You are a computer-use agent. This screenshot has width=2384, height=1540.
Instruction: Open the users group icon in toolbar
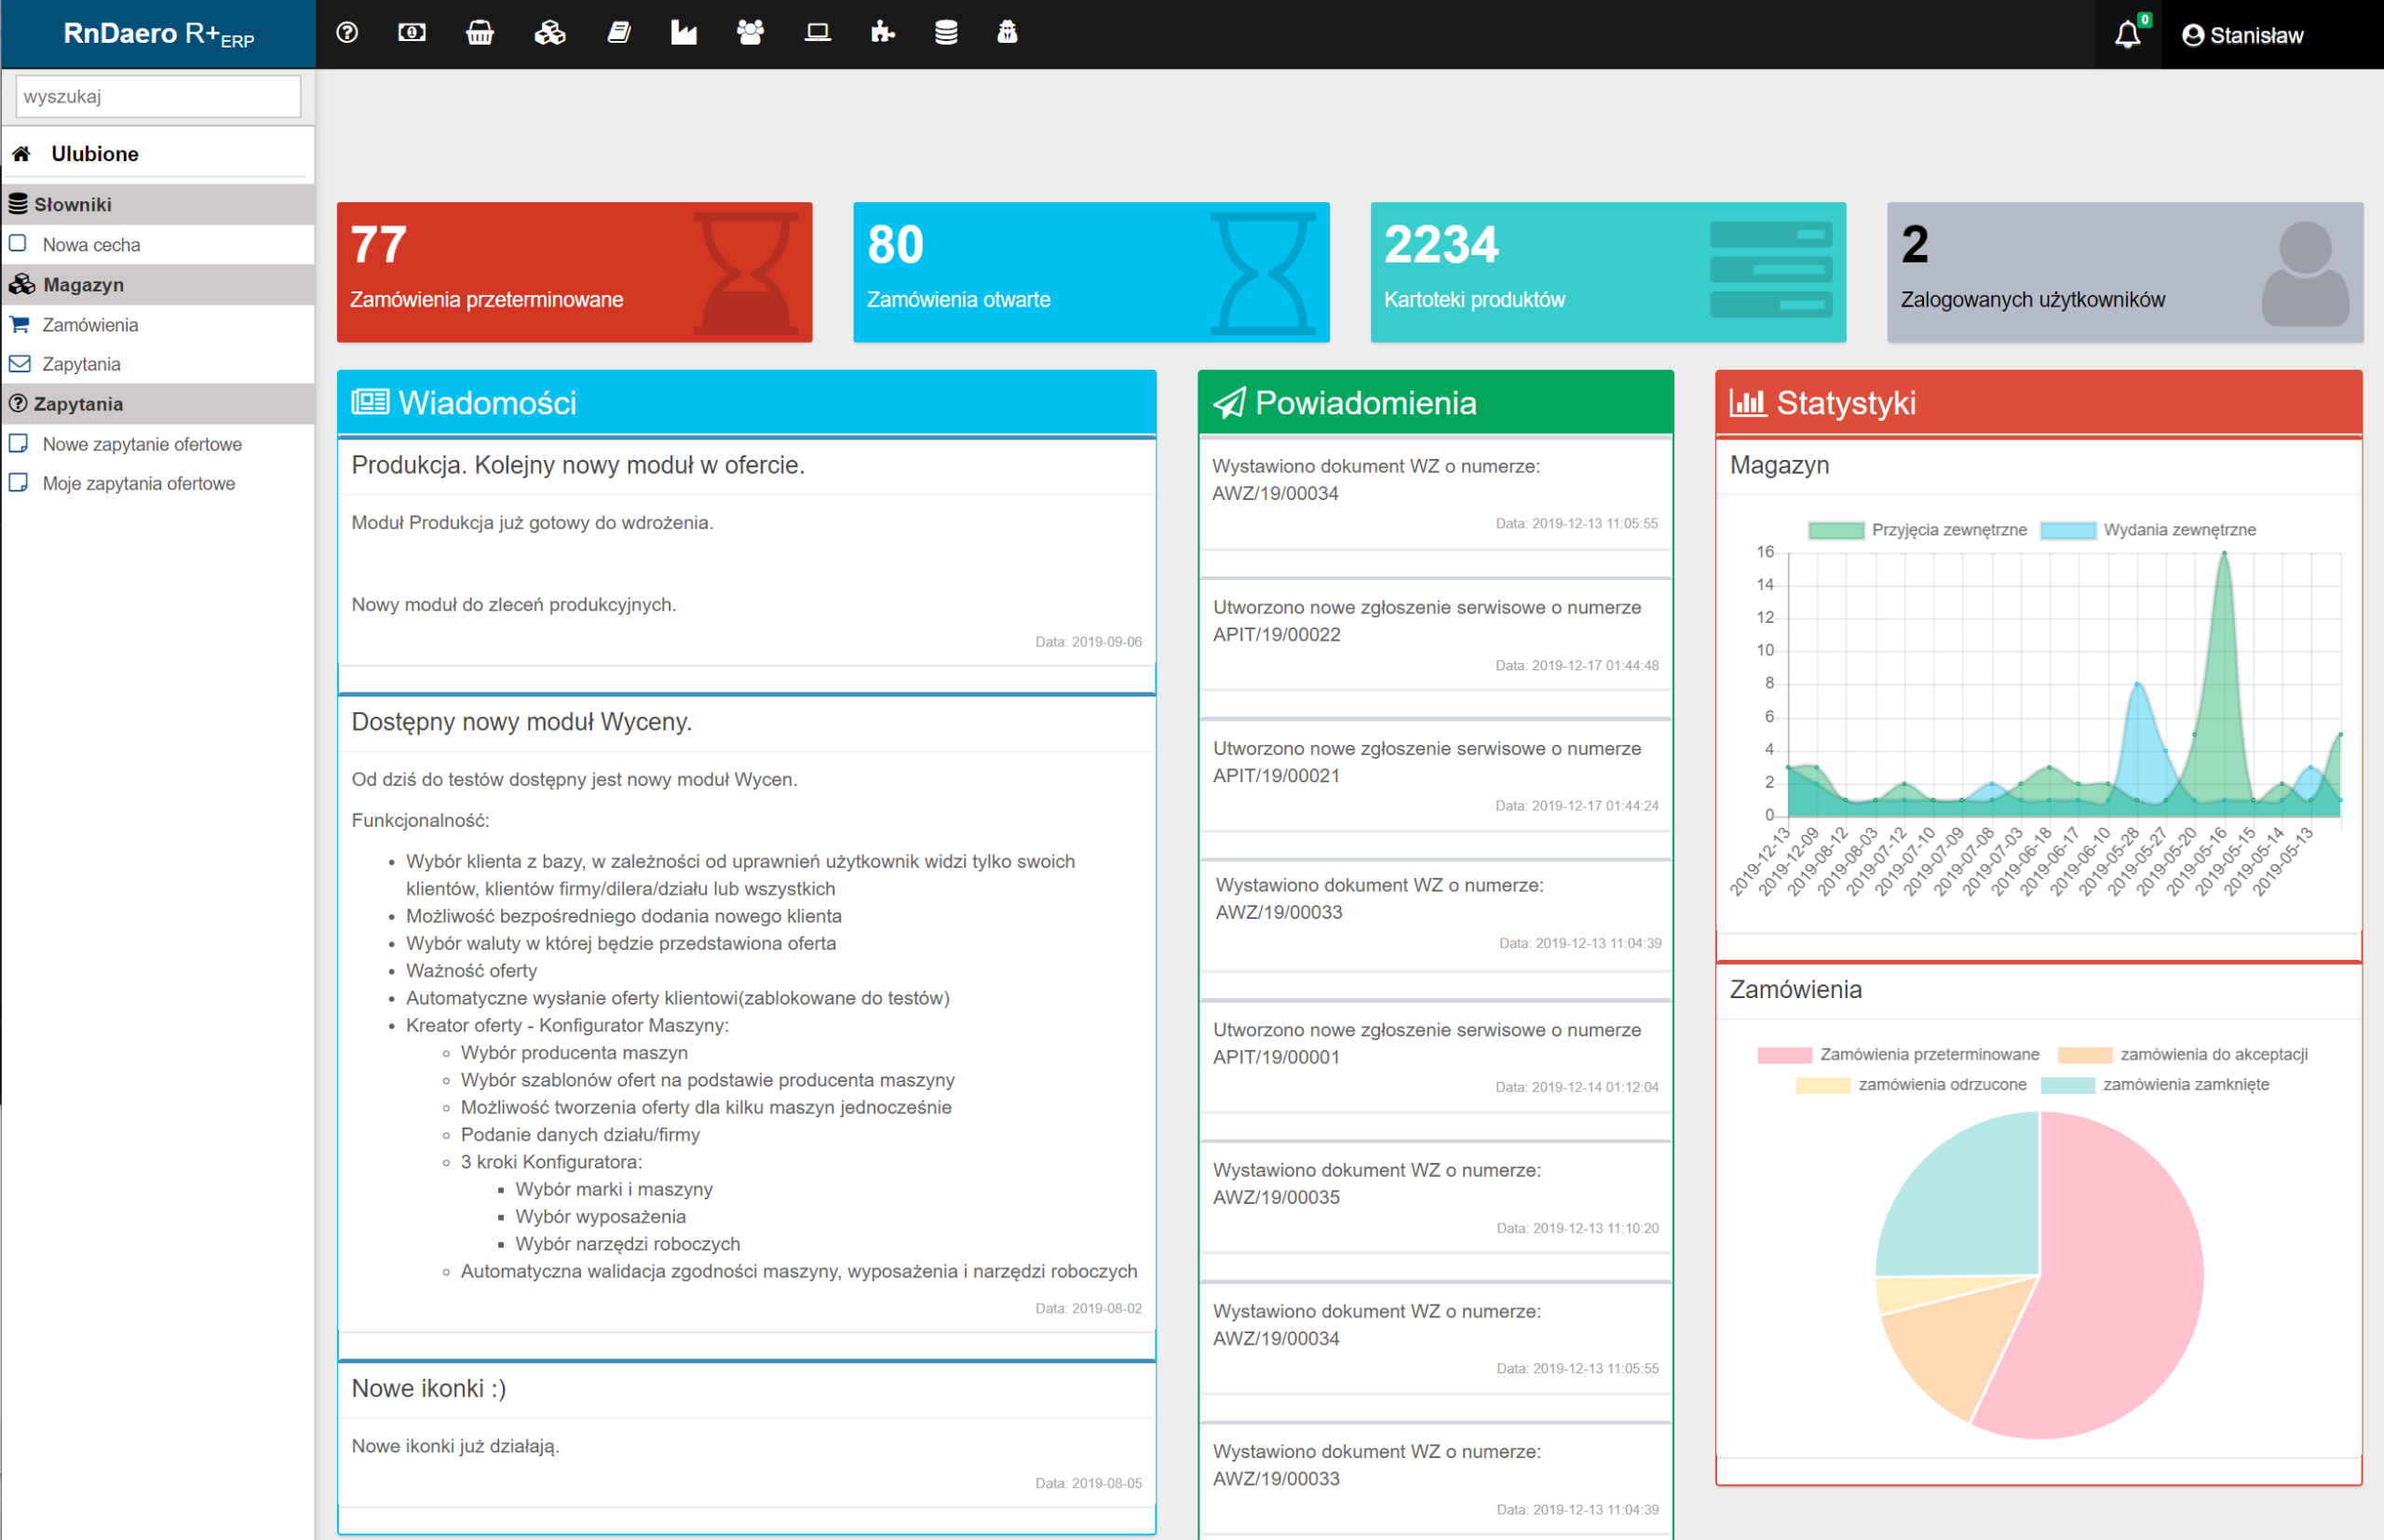tap(750, 33)
